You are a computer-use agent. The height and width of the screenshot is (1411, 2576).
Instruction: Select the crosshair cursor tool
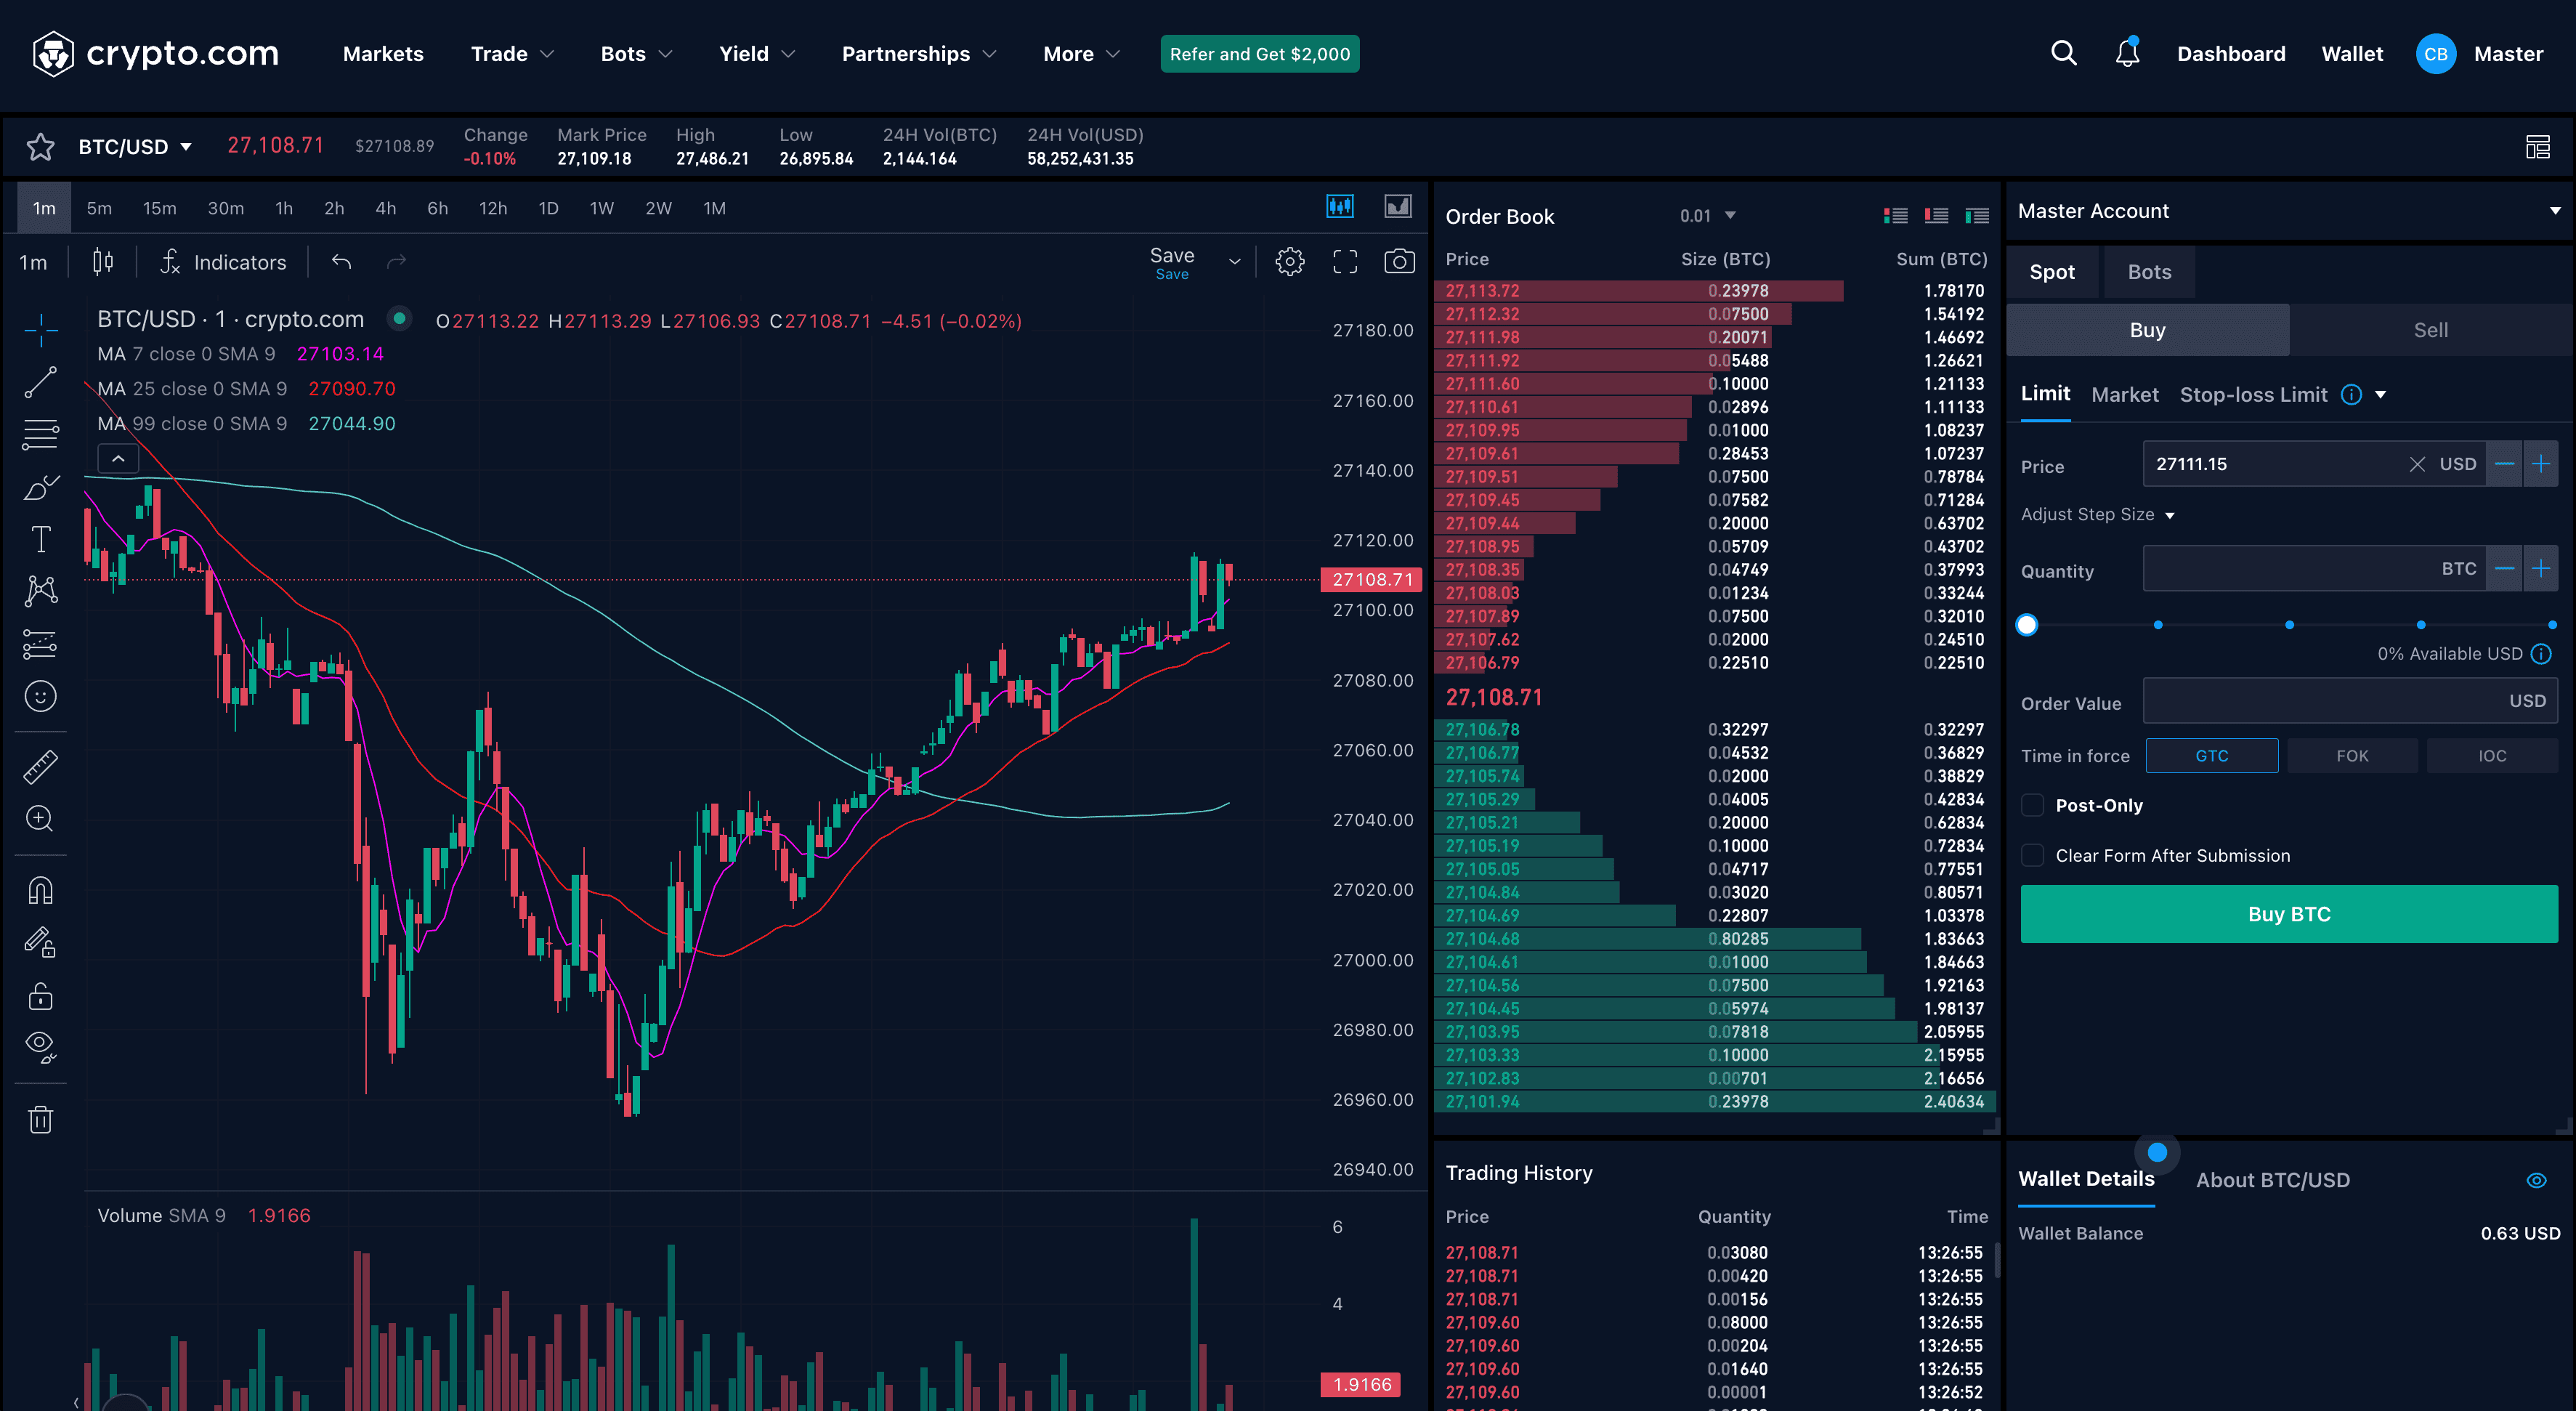coord(41,329)
